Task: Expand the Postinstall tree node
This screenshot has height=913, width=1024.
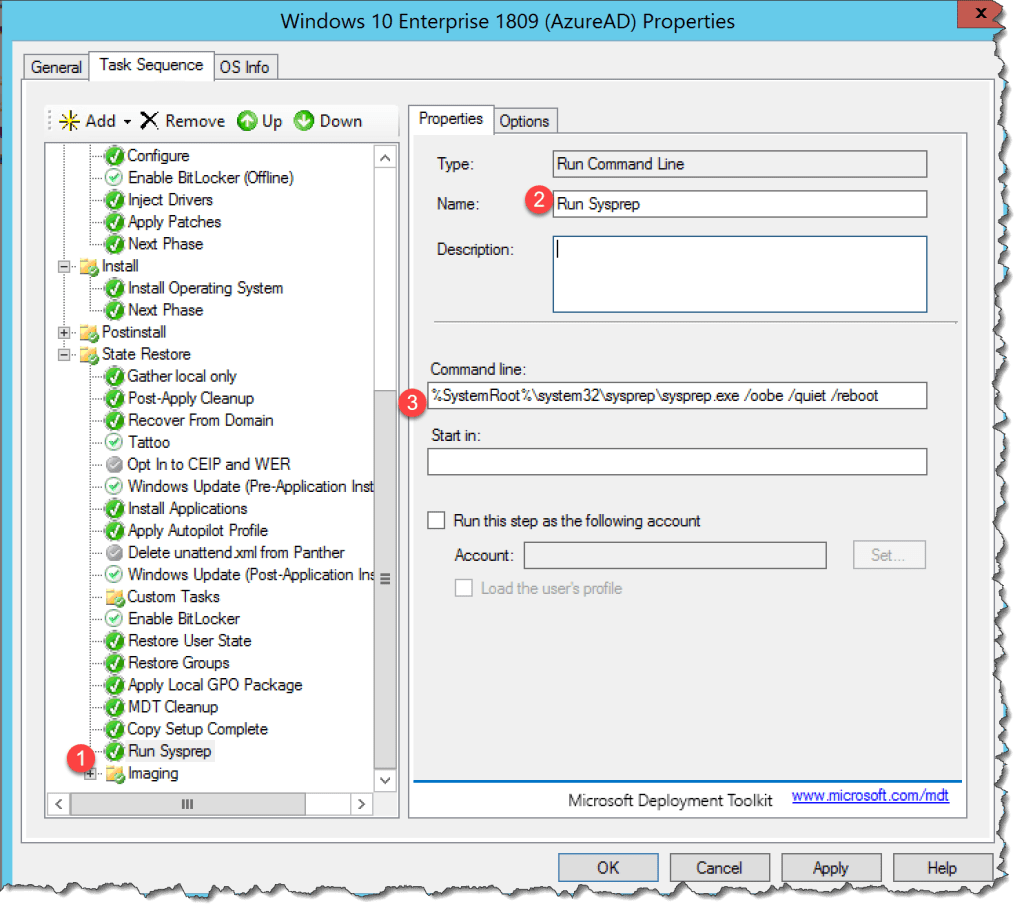Action: pos(62,332)
